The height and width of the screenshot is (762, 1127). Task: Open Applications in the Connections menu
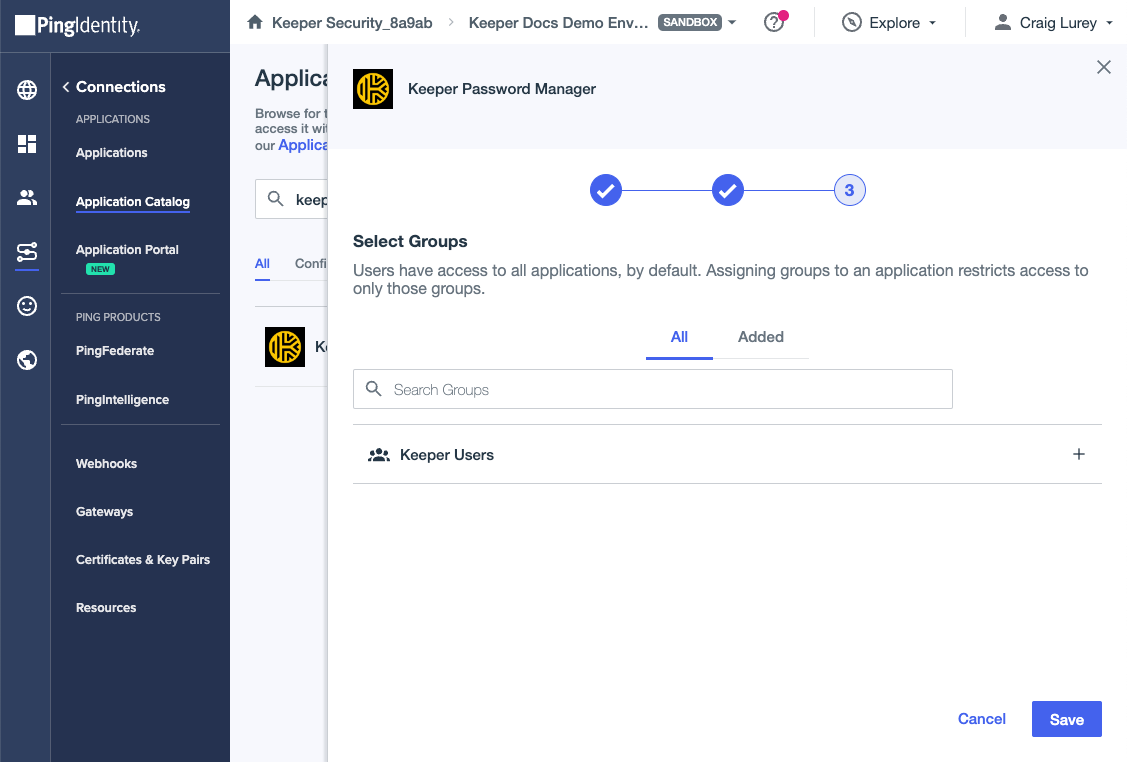pyautogui.click(x=111, y=153)
